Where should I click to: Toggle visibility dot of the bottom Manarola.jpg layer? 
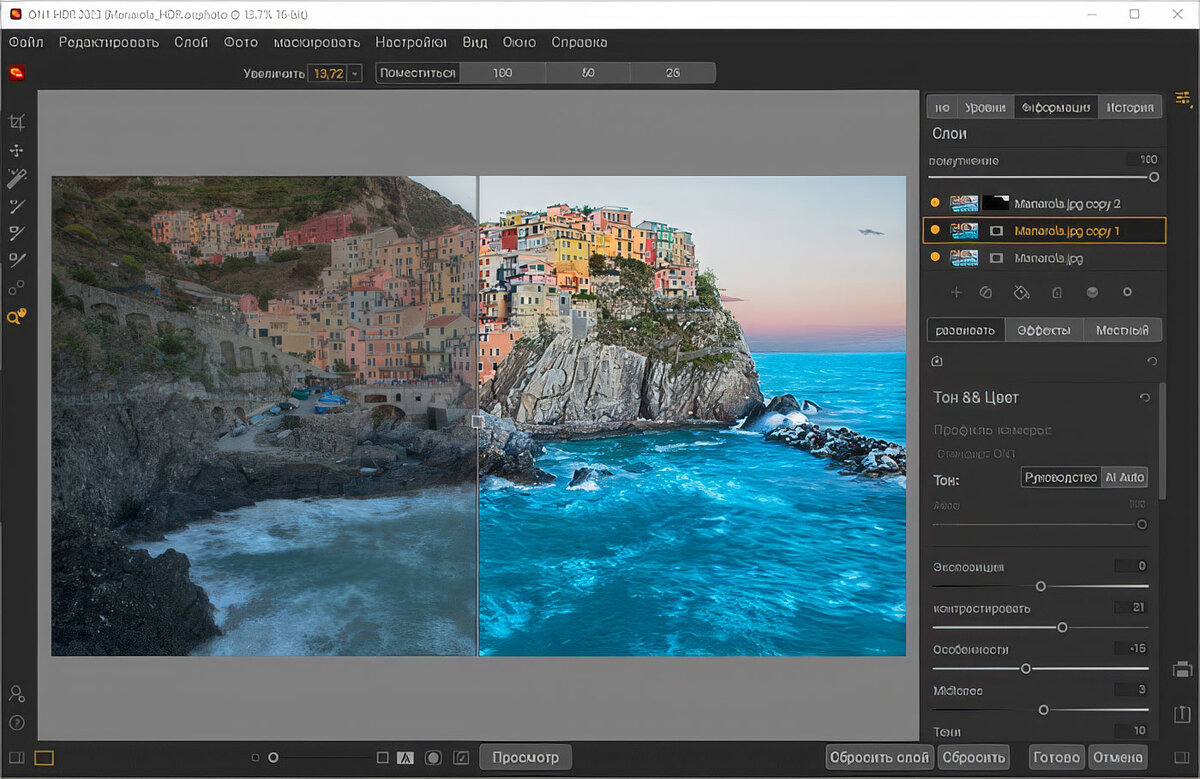click(x=934, y=258)
